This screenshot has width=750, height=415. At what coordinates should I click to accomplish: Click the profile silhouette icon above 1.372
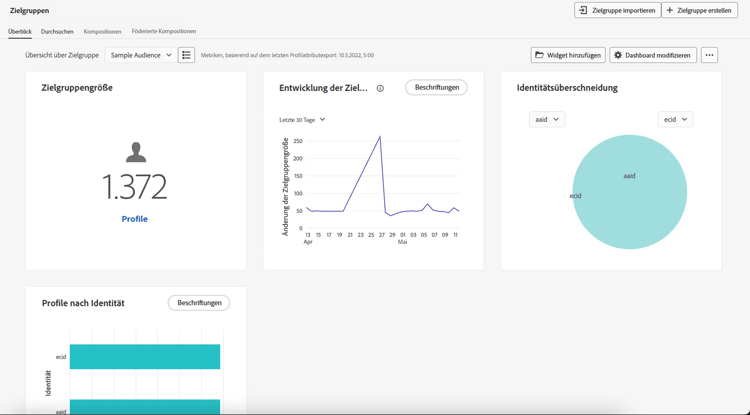(136, 152)
